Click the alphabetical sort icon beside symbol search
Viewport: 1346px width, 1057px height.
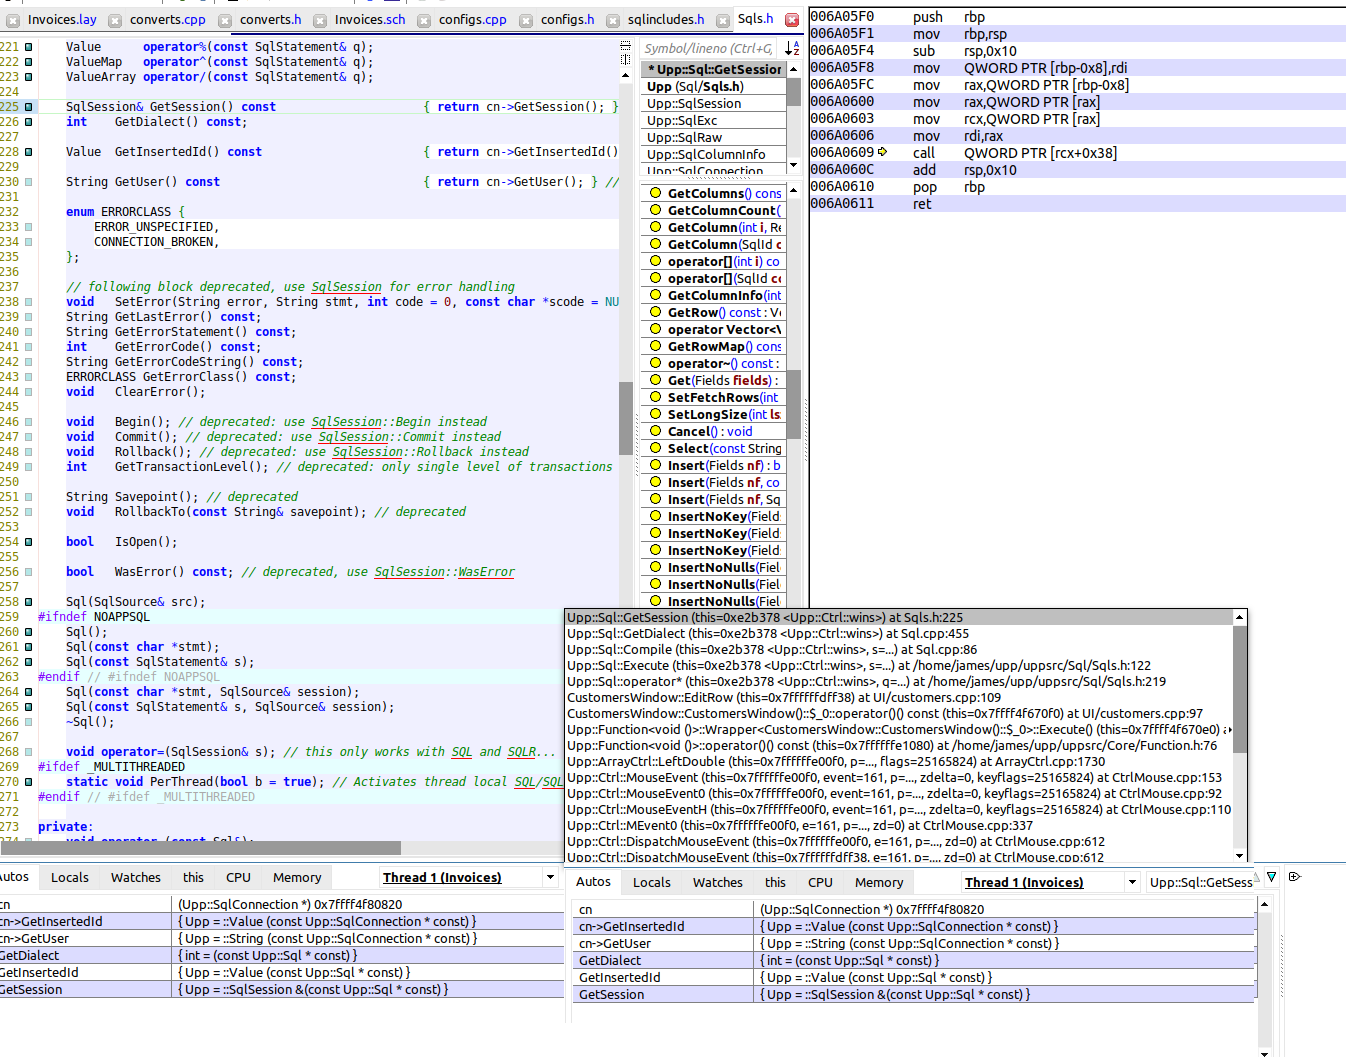click(x=792, y=48)
